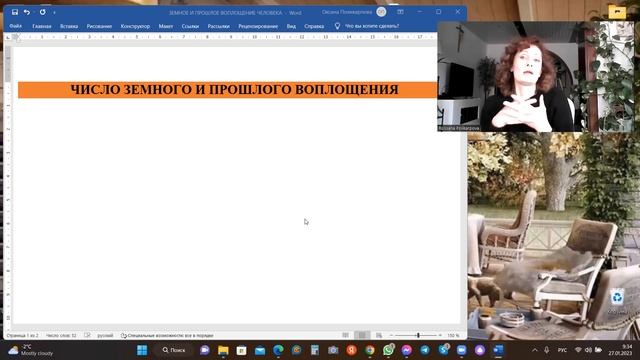
Task: Open Skype from the taskbar
Action: 443,350
